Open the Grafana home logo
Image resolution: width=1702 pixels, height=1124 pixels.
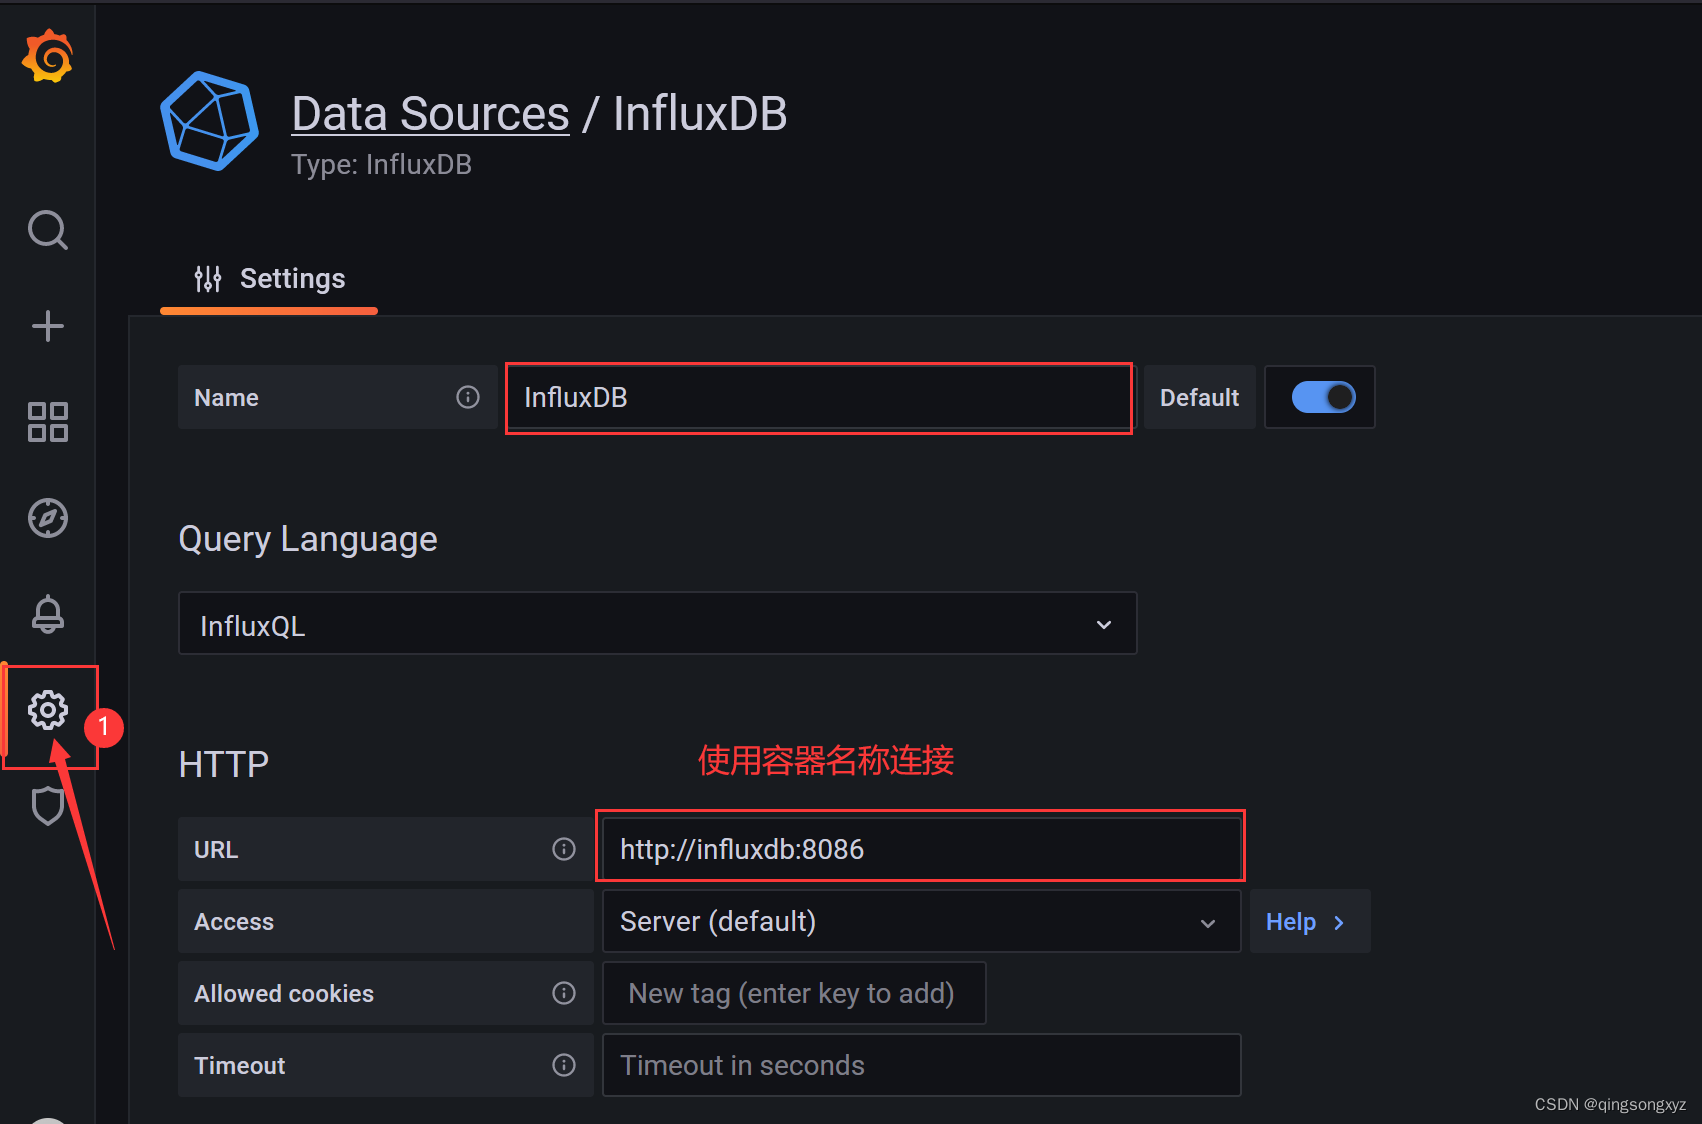[47, 56]
